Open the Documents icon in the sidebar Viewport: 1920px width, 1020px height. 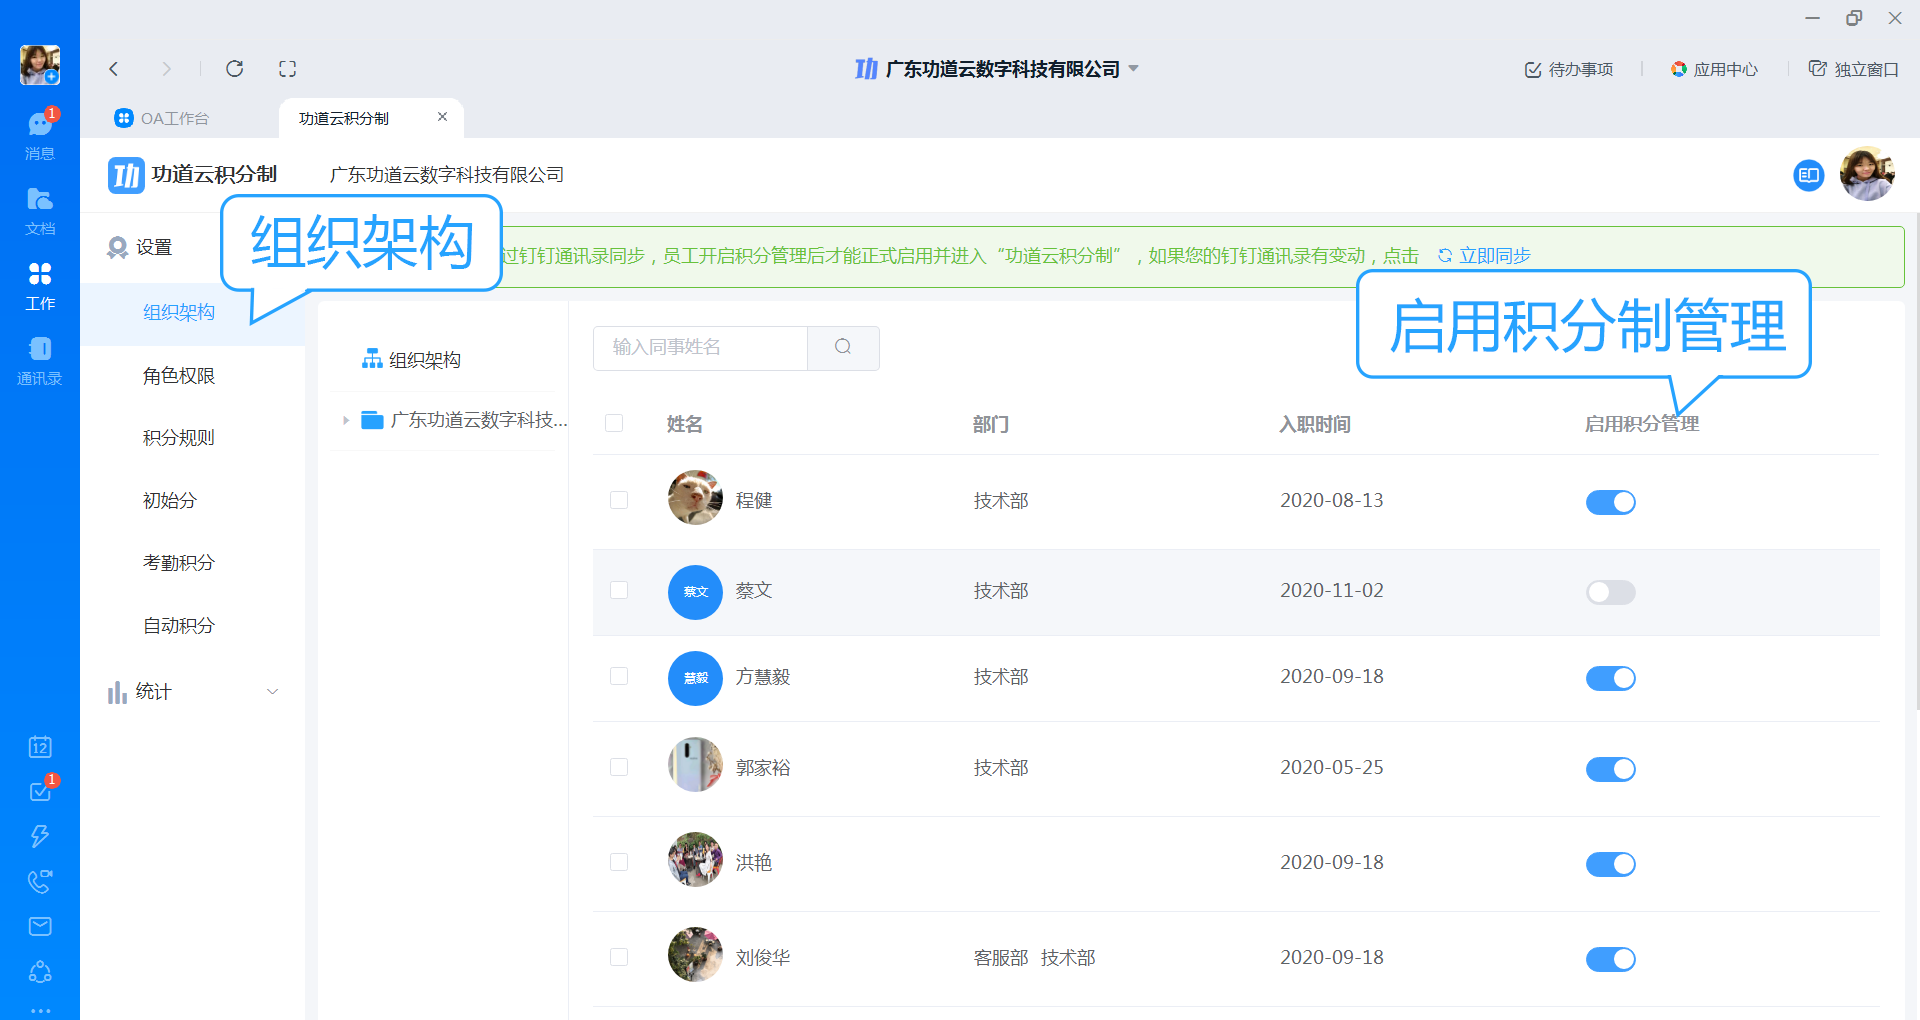(x=40, y=201)
